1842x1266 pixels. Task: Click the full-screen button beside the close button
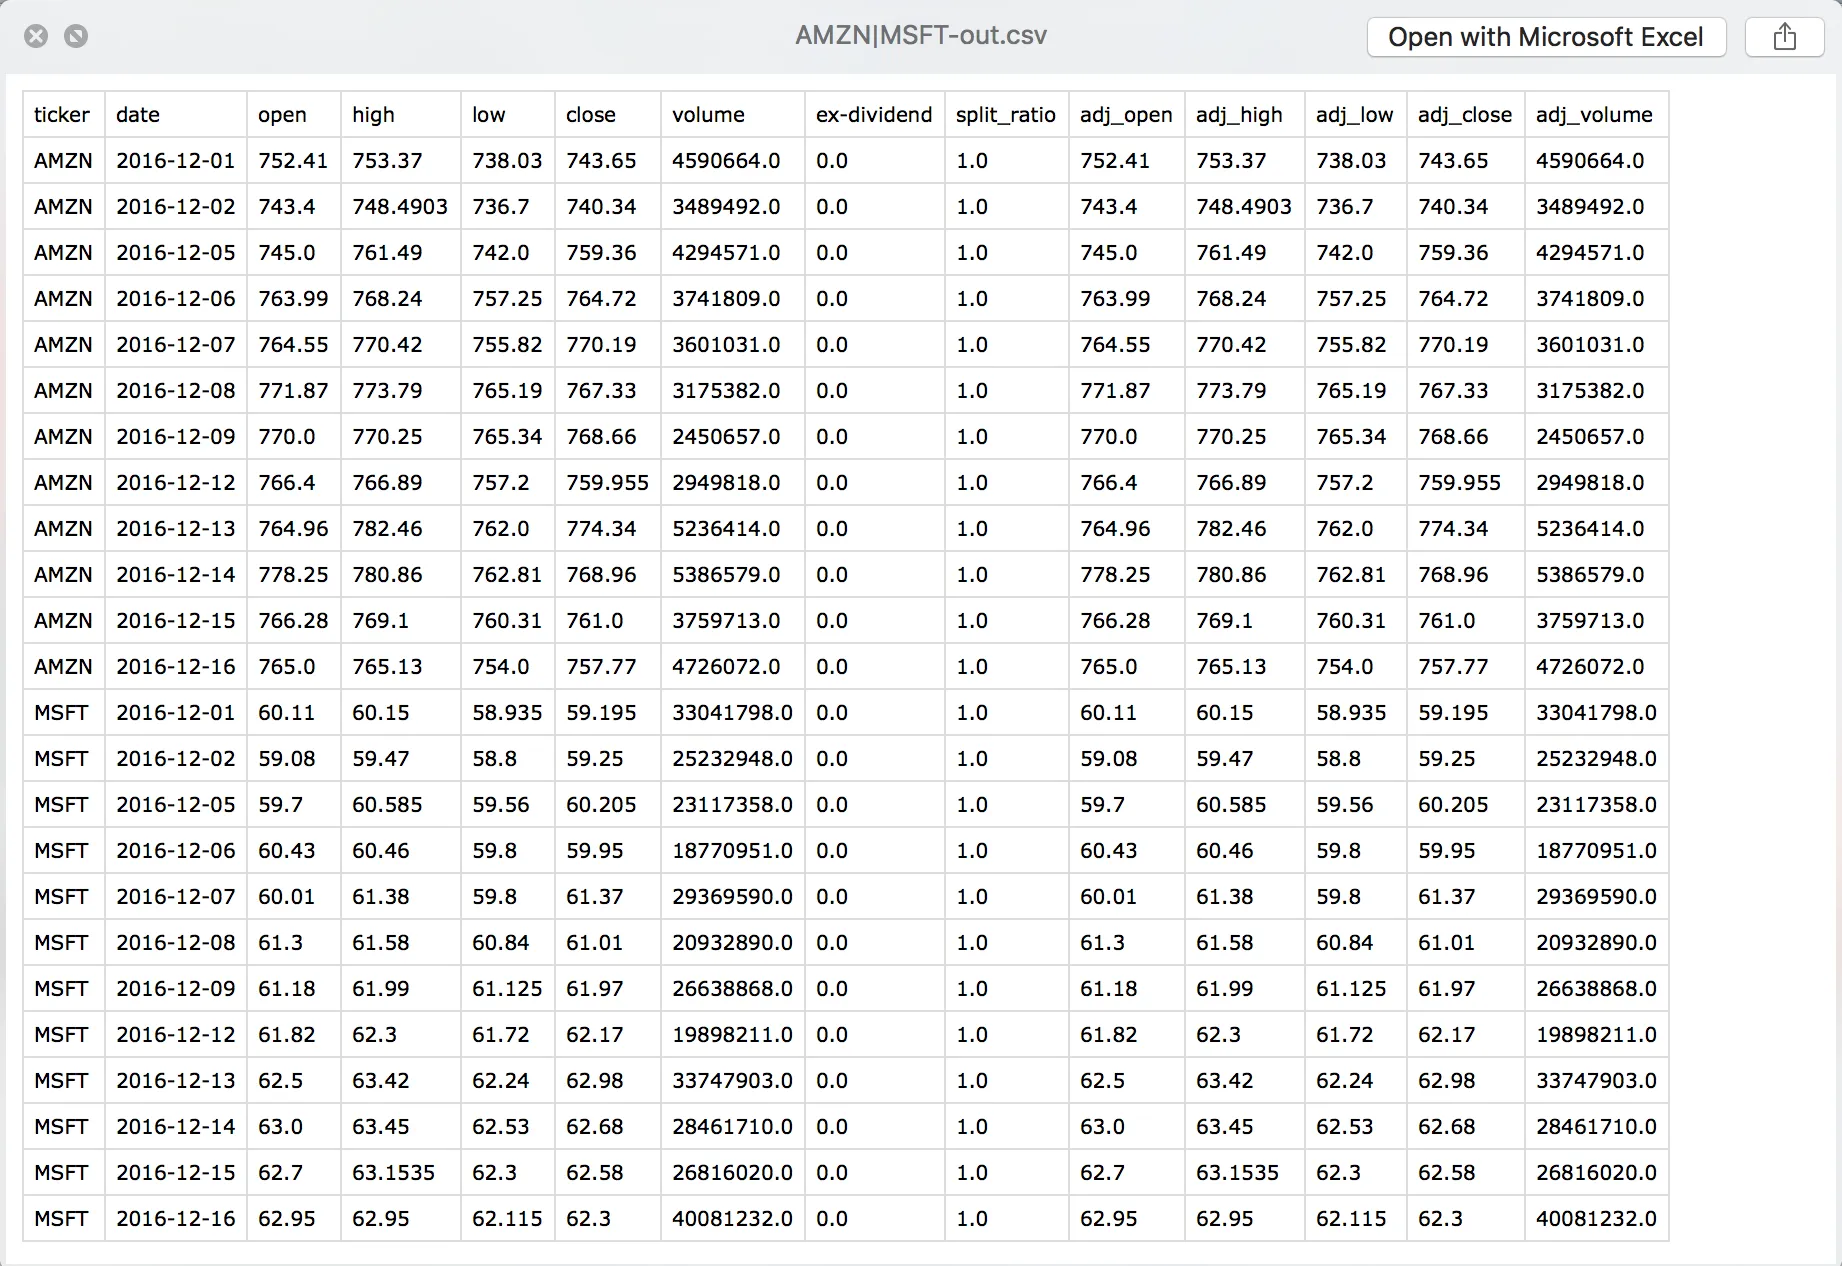coord(76,37)
